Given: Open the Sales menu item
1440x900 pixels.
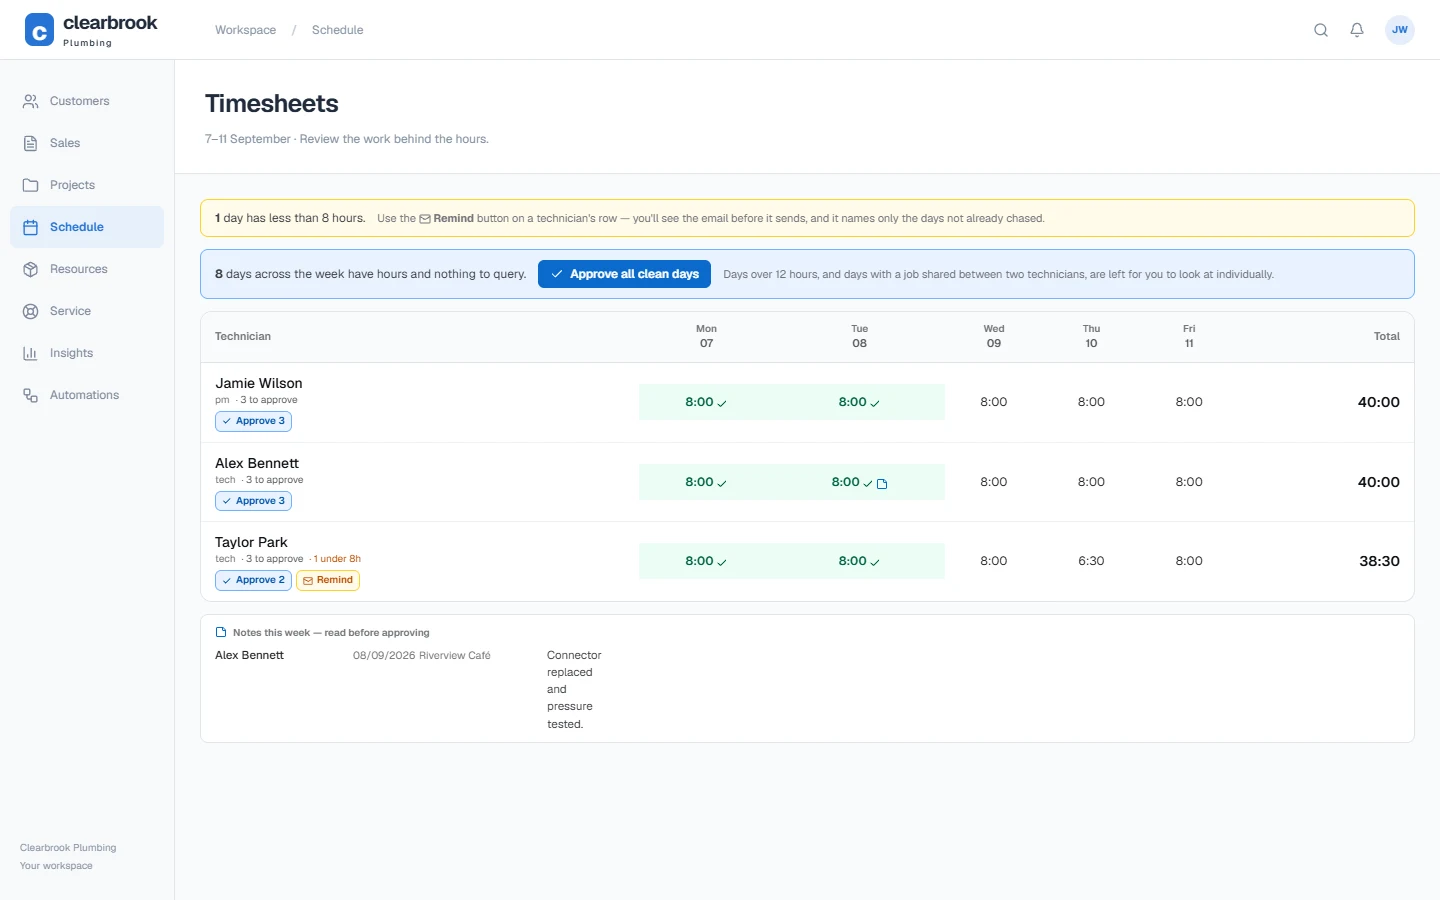Looking at the screenshot, I should 87,143.
